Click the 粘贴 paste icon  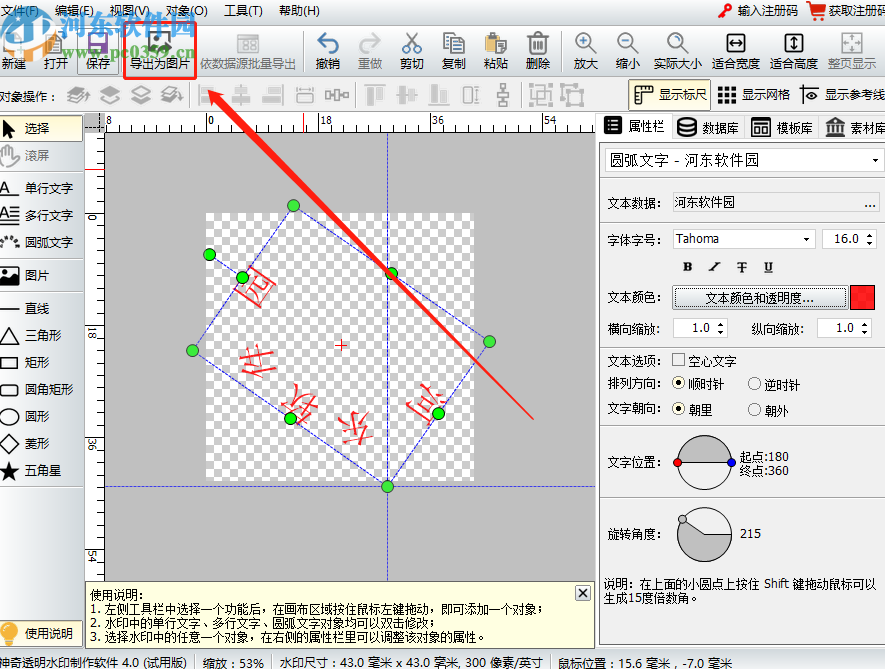pos(495,44)
